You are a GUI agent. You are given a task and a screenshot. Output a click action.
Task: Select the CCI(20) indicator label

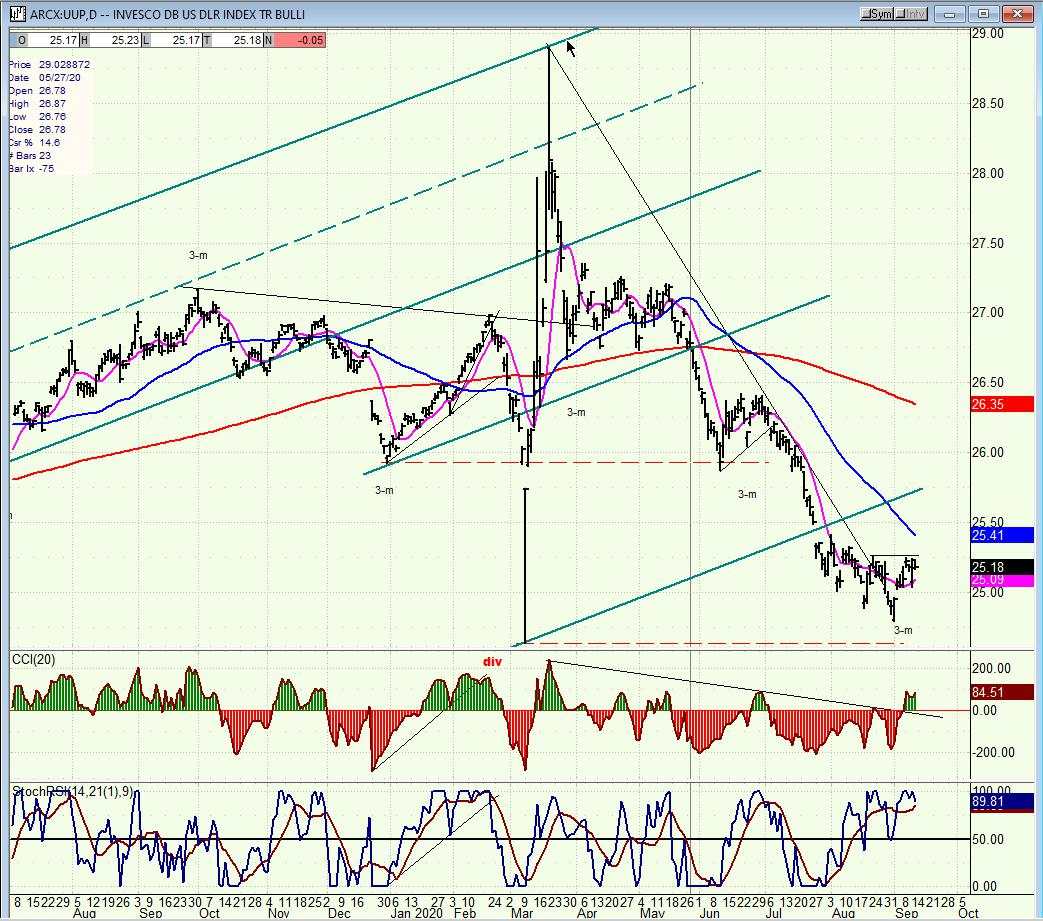33,660
